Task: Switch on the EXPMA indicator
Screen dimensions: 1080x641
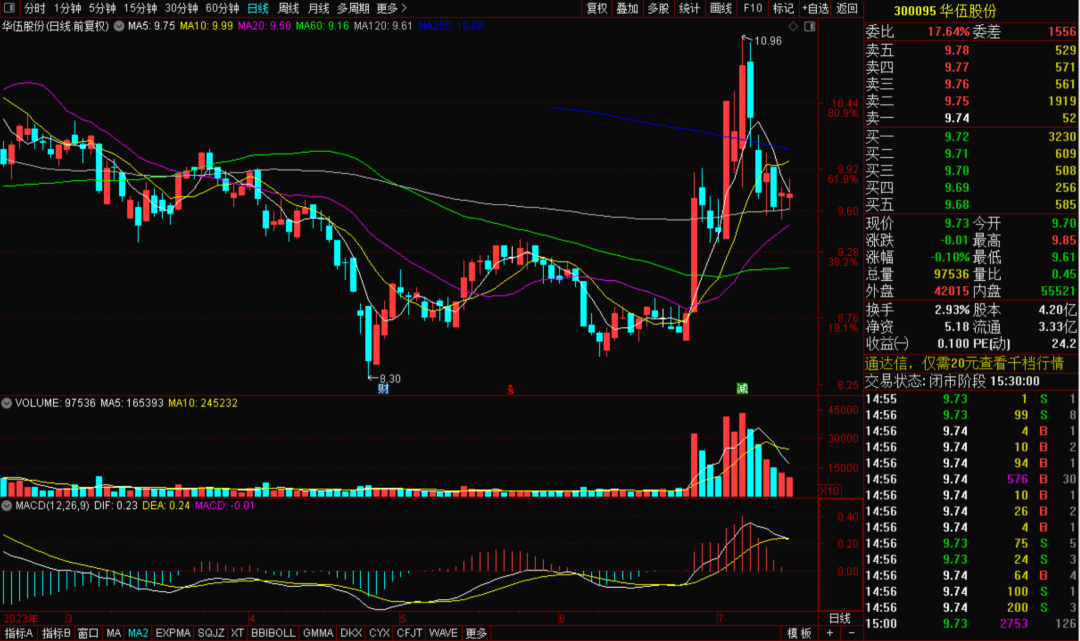Action: point(173,633)
